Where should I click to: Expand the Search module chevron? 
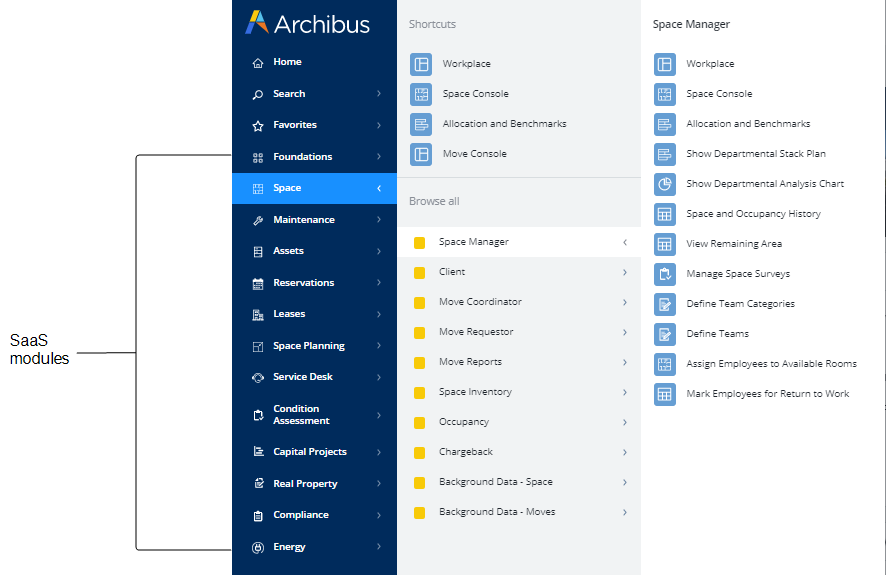(x=379, y=94)
